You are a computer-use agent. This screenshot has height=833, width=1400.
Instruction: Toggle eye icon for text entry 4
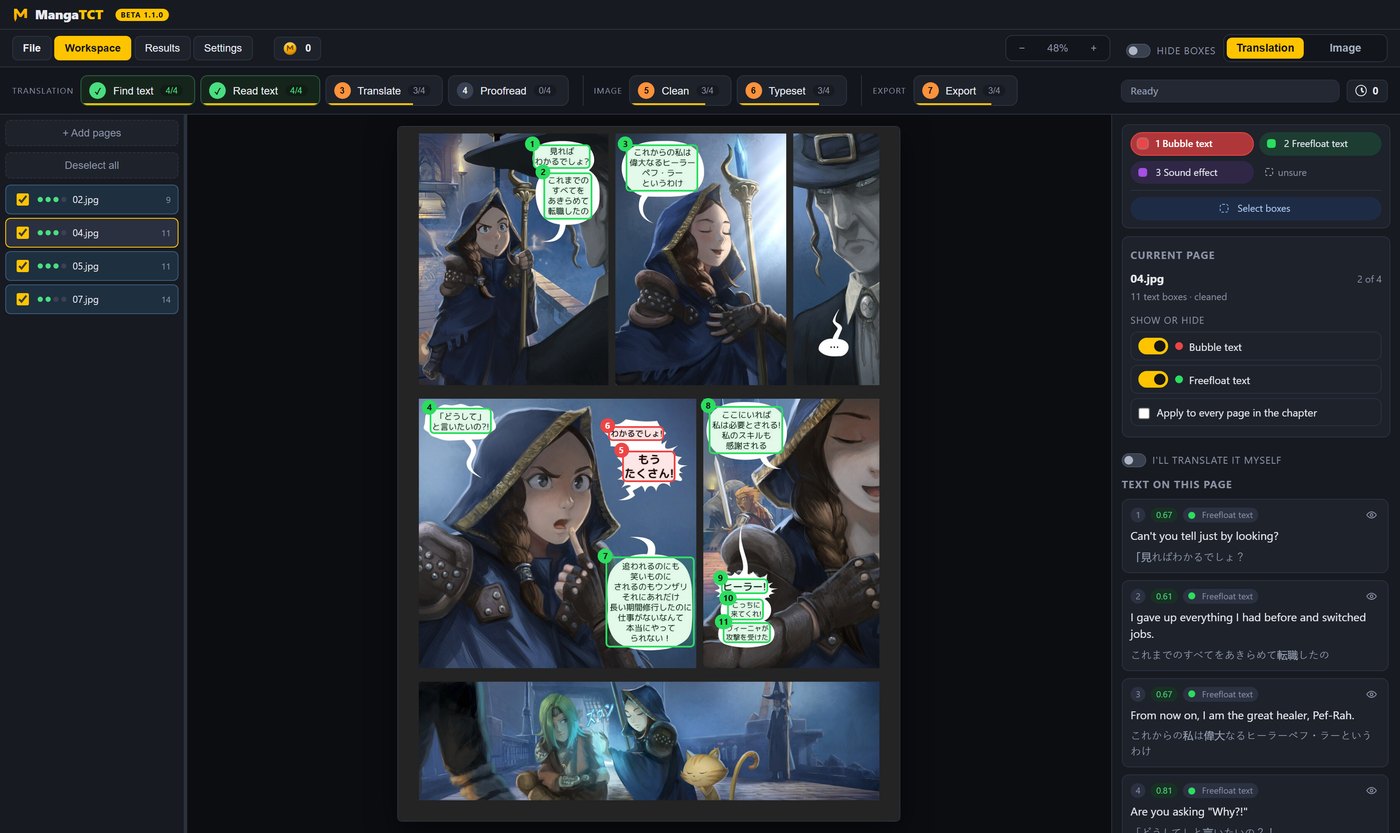1371,791
